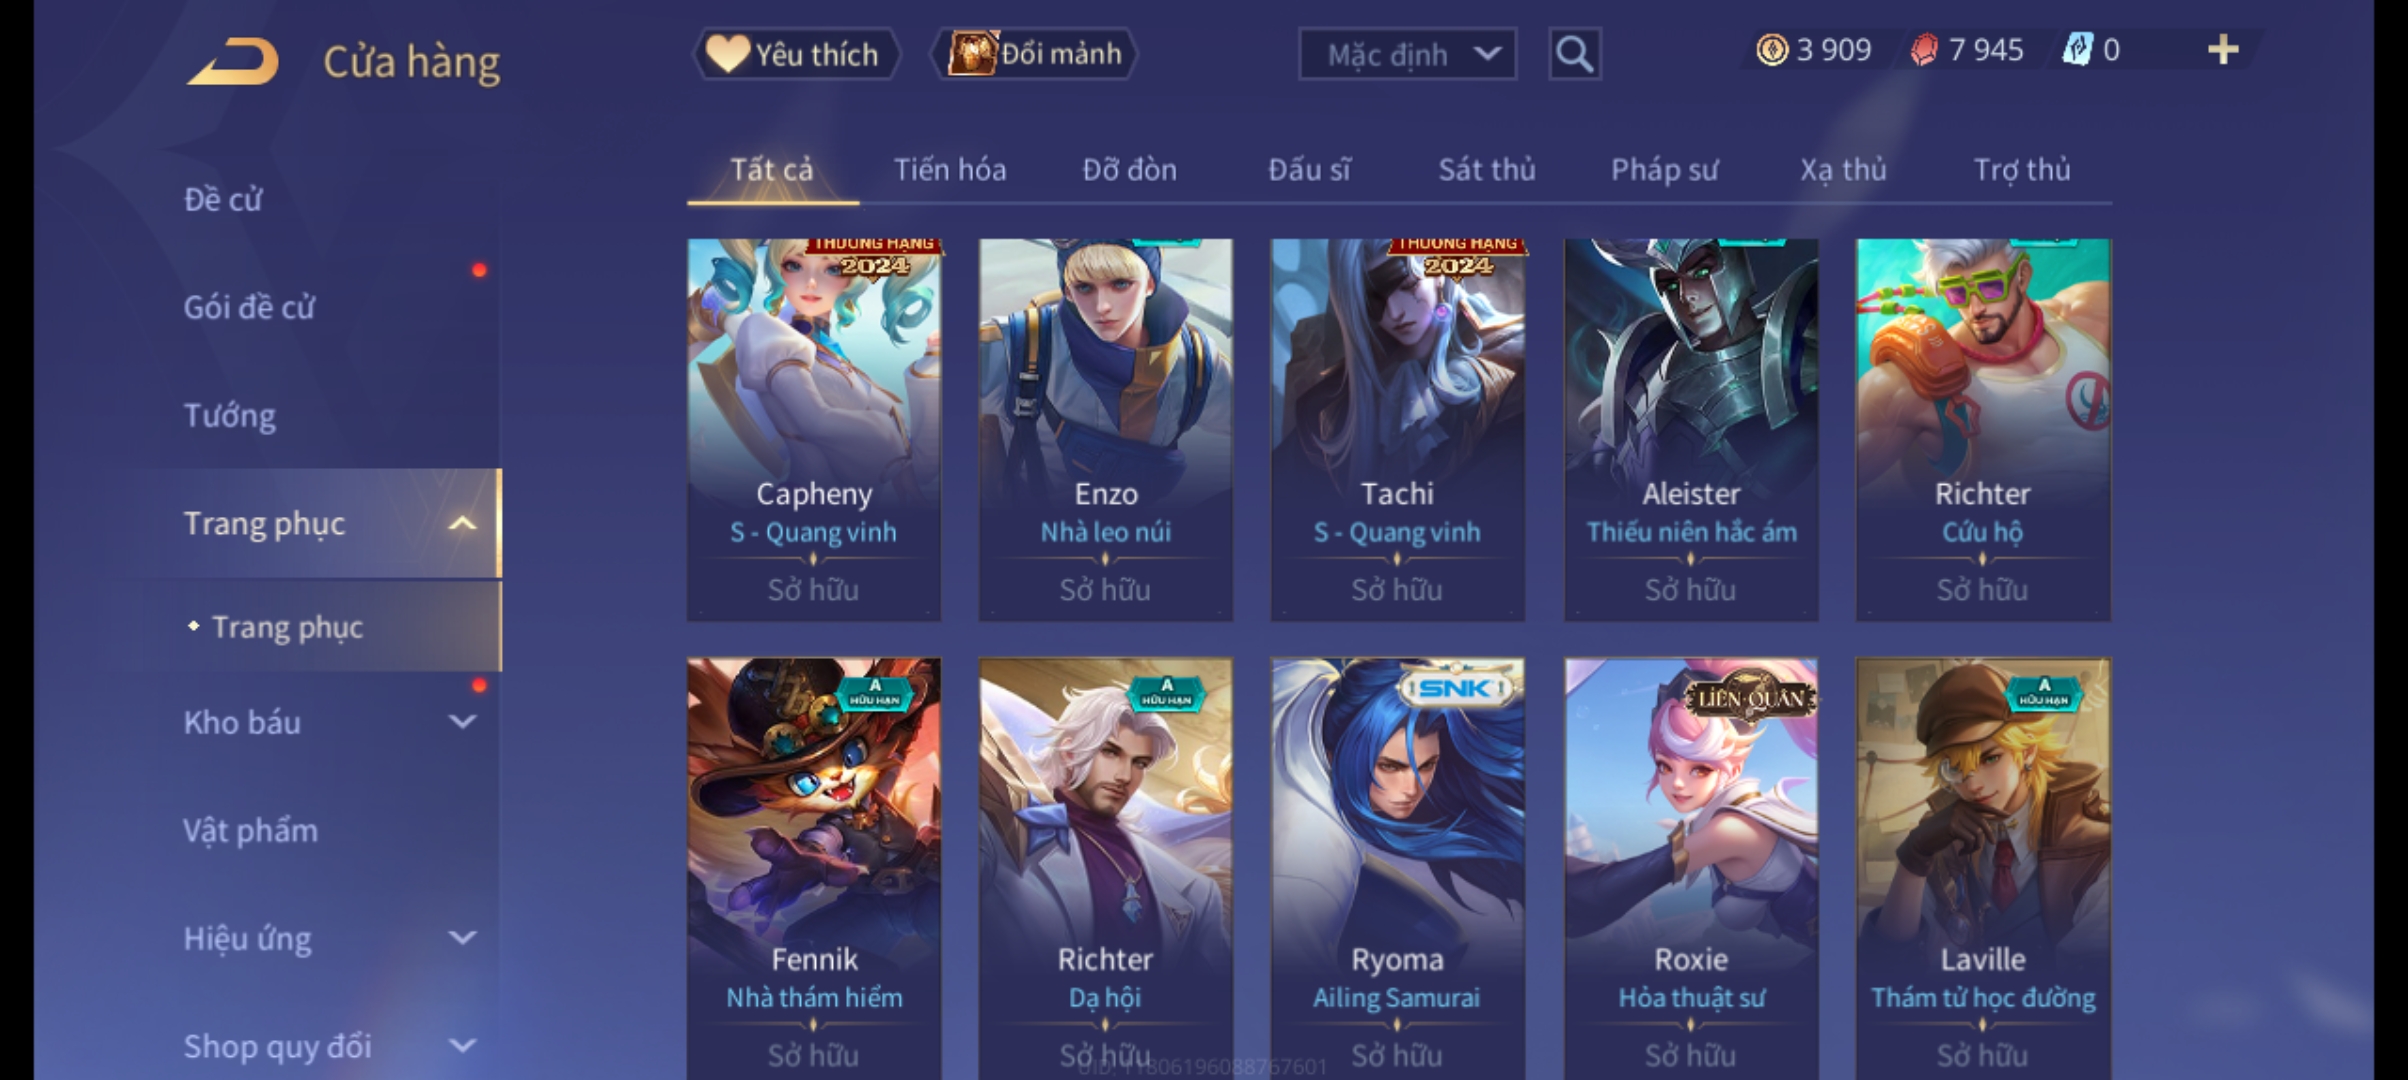Open Đổi mảnh fragment exchange chest

[1034, 54]
